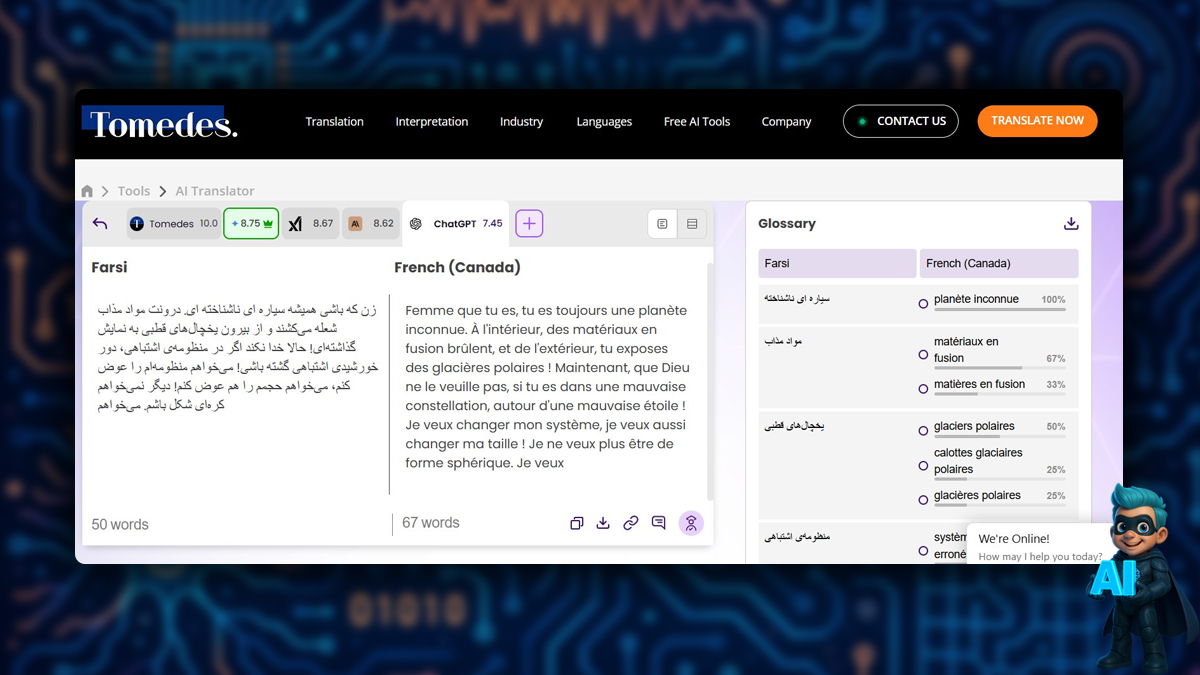This screenshot has height=675, width=1200.
Task: Select the xAI 8.67 engine tab
Action: (x=311, y=224)
